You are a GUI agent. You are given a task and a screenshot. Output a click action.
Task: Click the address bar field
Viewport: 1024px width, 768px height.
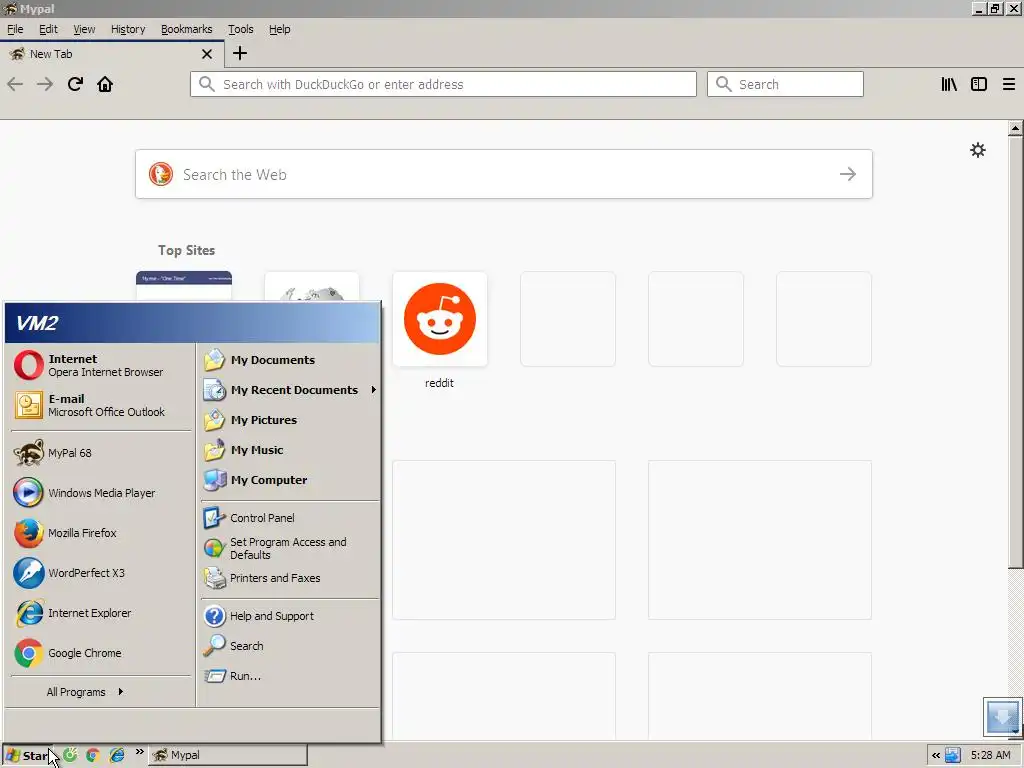(x=443, y=84)
